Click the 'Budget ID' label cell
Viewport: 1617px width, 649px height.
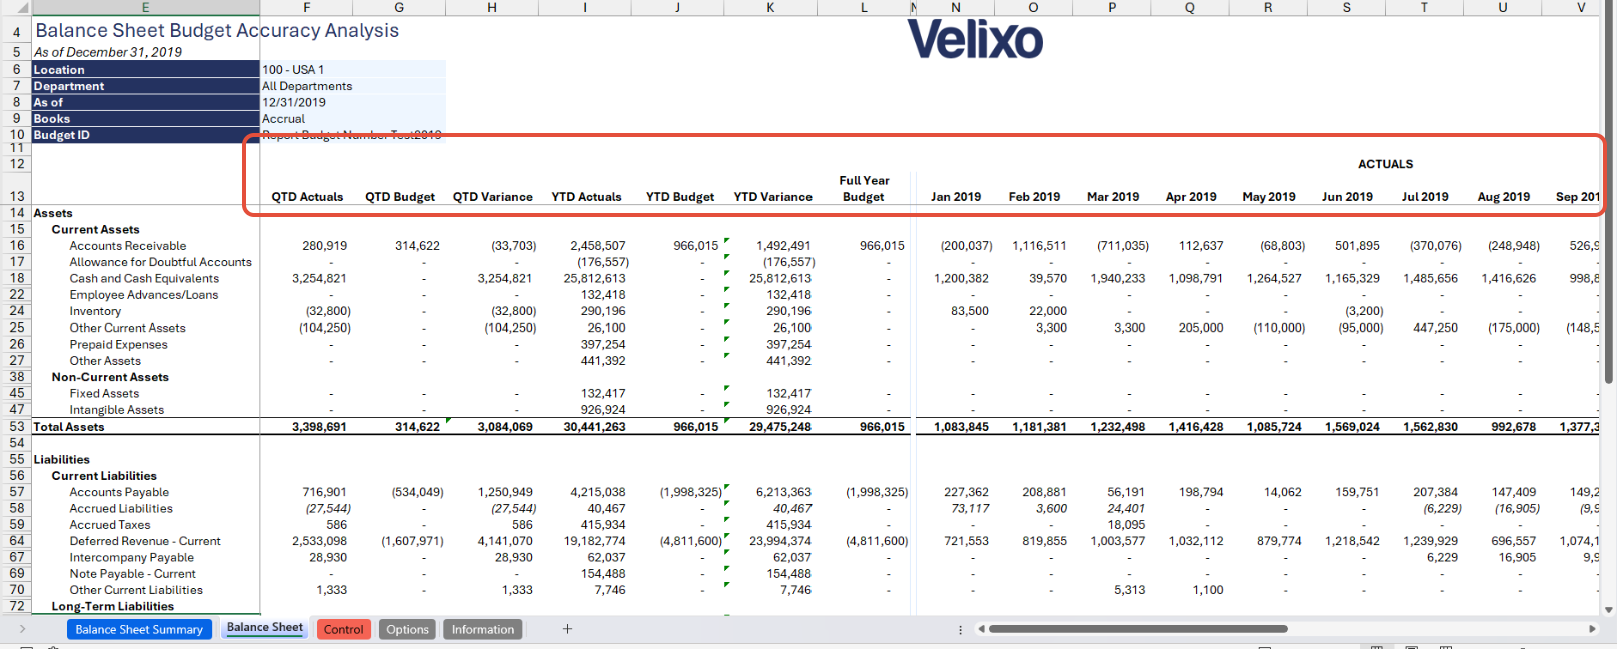point(146,135)
